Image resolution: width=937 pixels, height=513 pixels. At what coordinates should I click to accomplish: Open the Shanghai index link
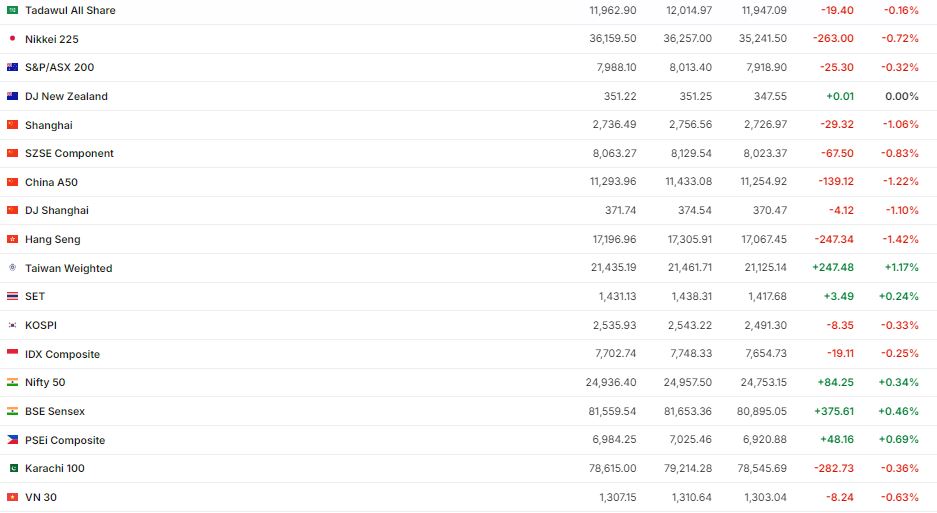[x=49, y=125]
